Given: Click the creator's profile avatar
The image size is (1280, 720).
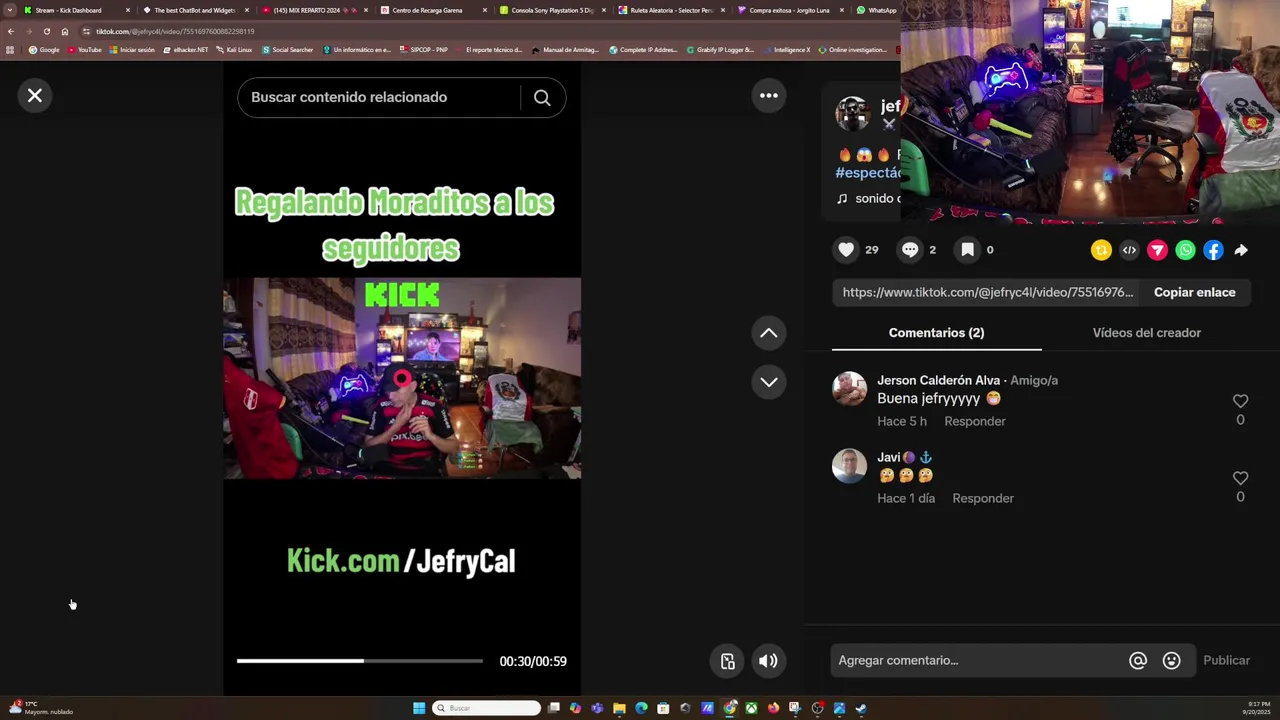Looking at the screenshot, I should point(853,114).
